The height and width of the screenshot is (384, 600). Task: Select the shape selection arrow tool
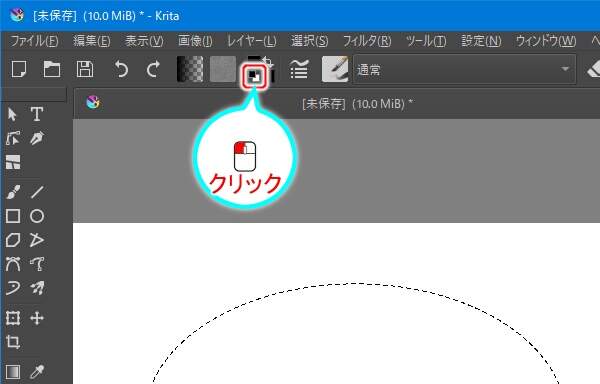pos(13,114)
